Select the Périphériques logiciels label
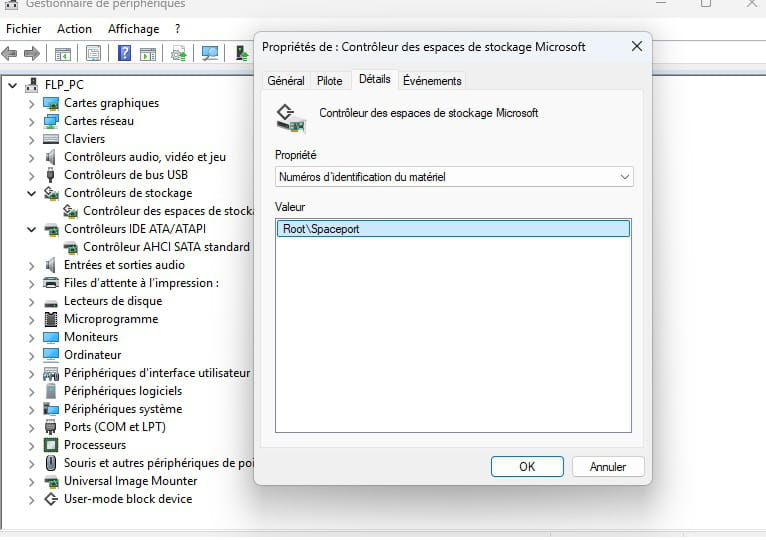The height and width of the screenshot is (540, 766). tap(123, 391)
